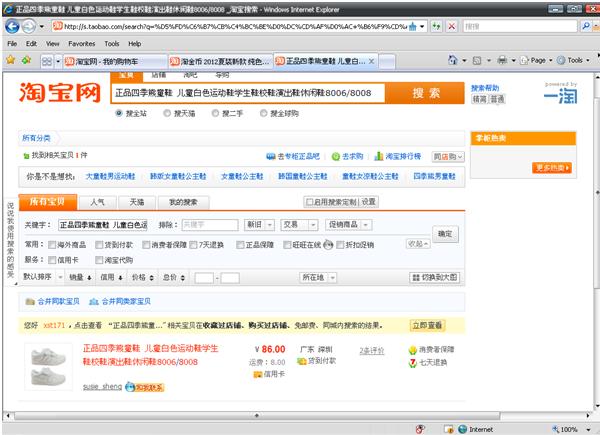Viewport: 600px width, 435px height.
Task: Check the 海外商品 checkbox
Action: [52, 245]
